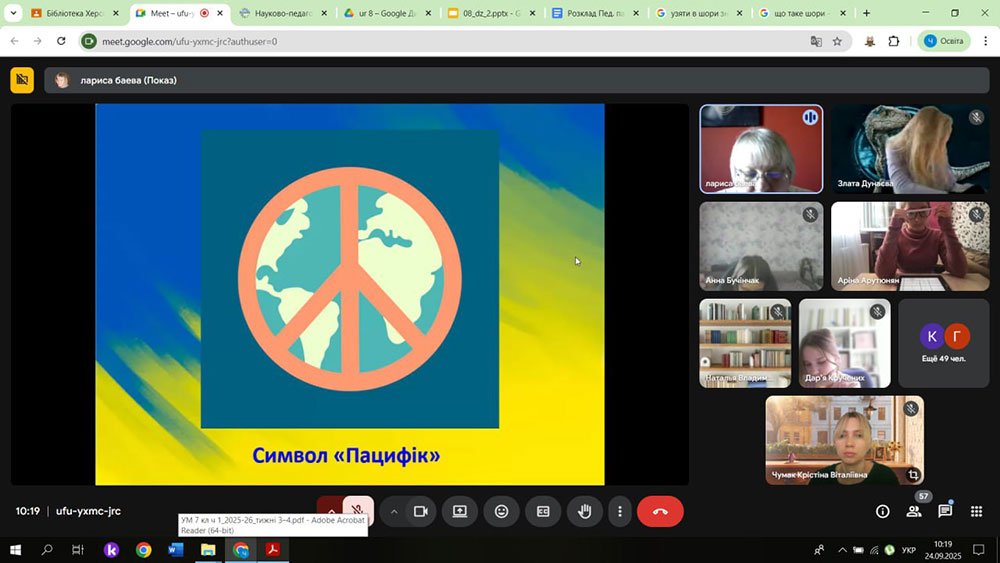Select Злата Дунаєва video tile
The height and width of the screenshot is (563, 1000).
tap(910, 149)
